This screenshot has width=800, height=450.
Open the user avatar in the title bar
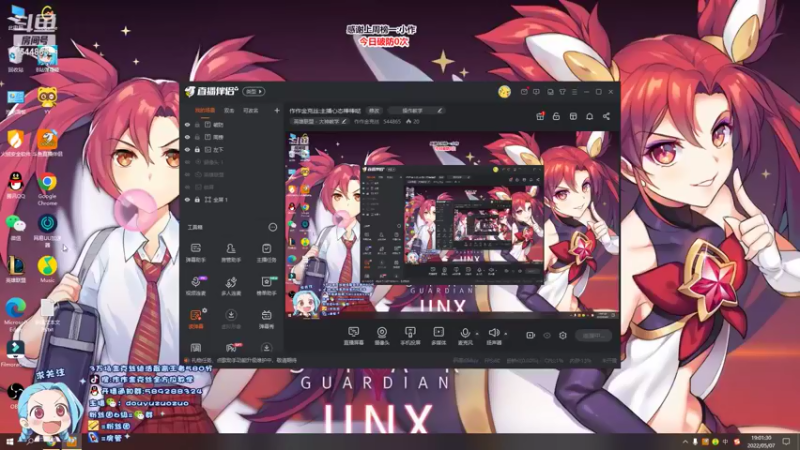coord(504,92)
